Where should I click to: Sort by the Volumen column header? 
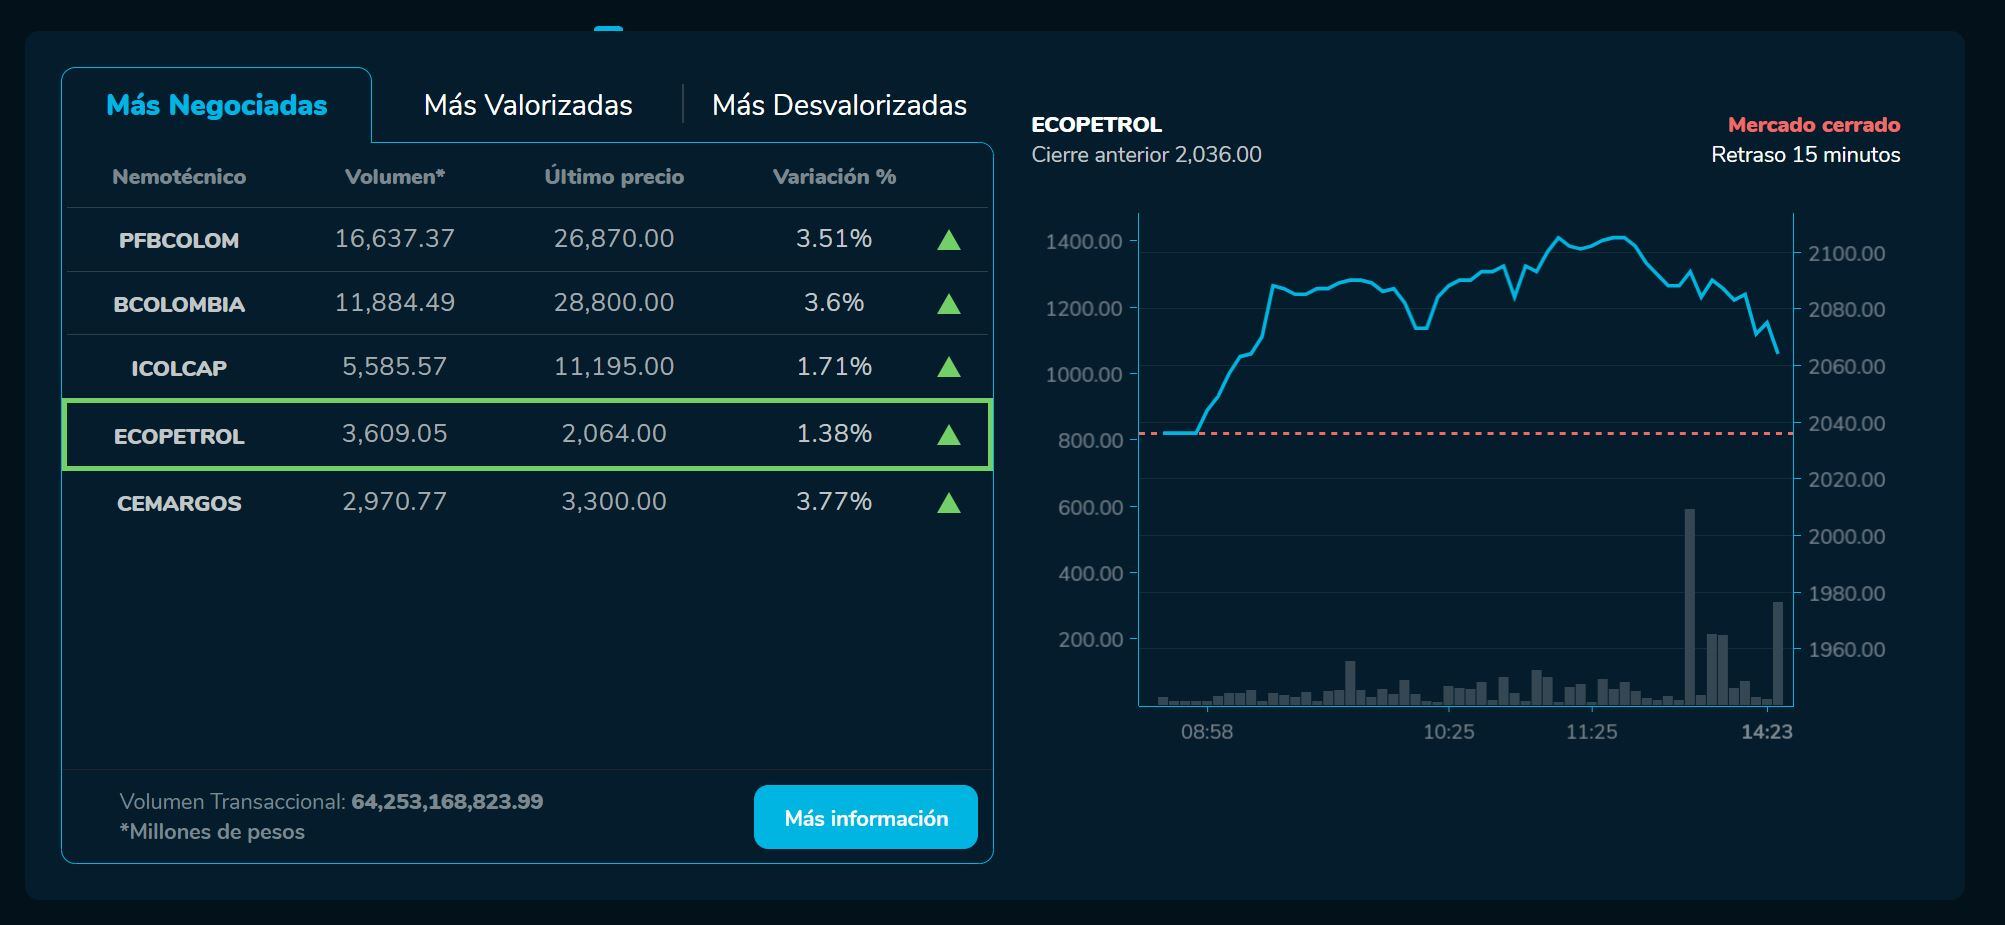pyautogui.click(x=396, y=176)
